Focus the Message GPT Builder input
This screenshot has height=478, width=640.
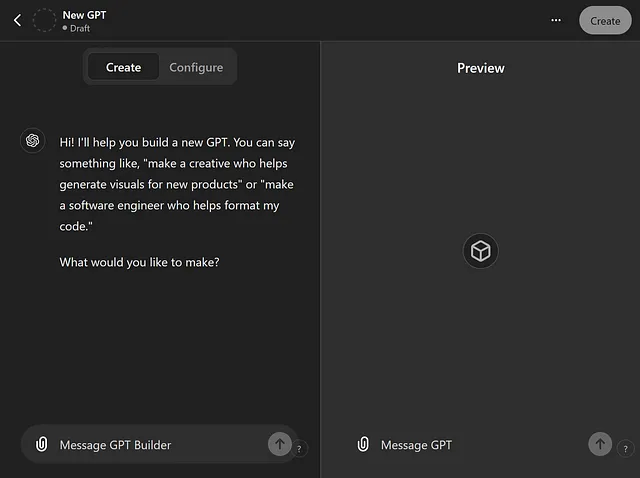(159, 445)
